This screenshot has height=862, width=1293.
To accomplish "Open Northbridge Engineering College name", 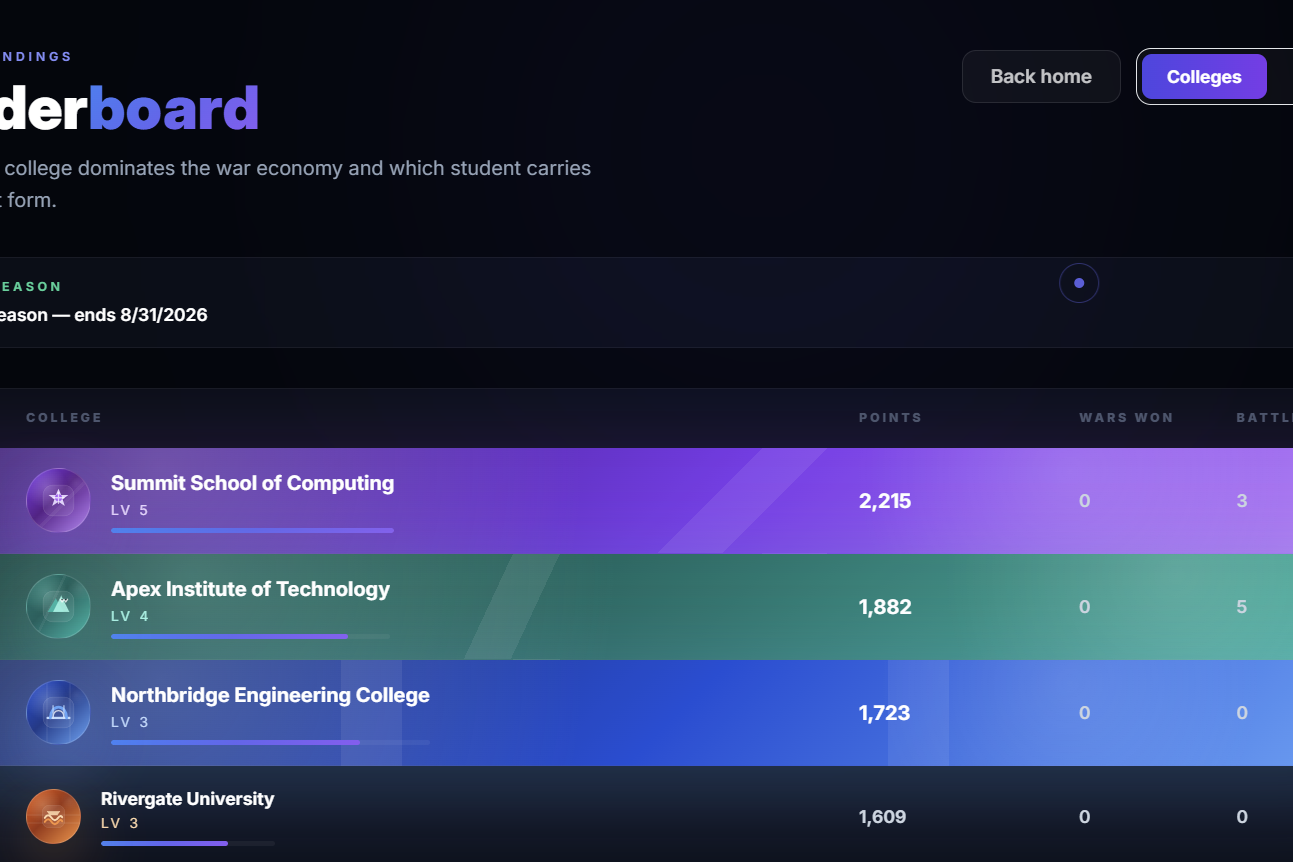I will [270, 695].
